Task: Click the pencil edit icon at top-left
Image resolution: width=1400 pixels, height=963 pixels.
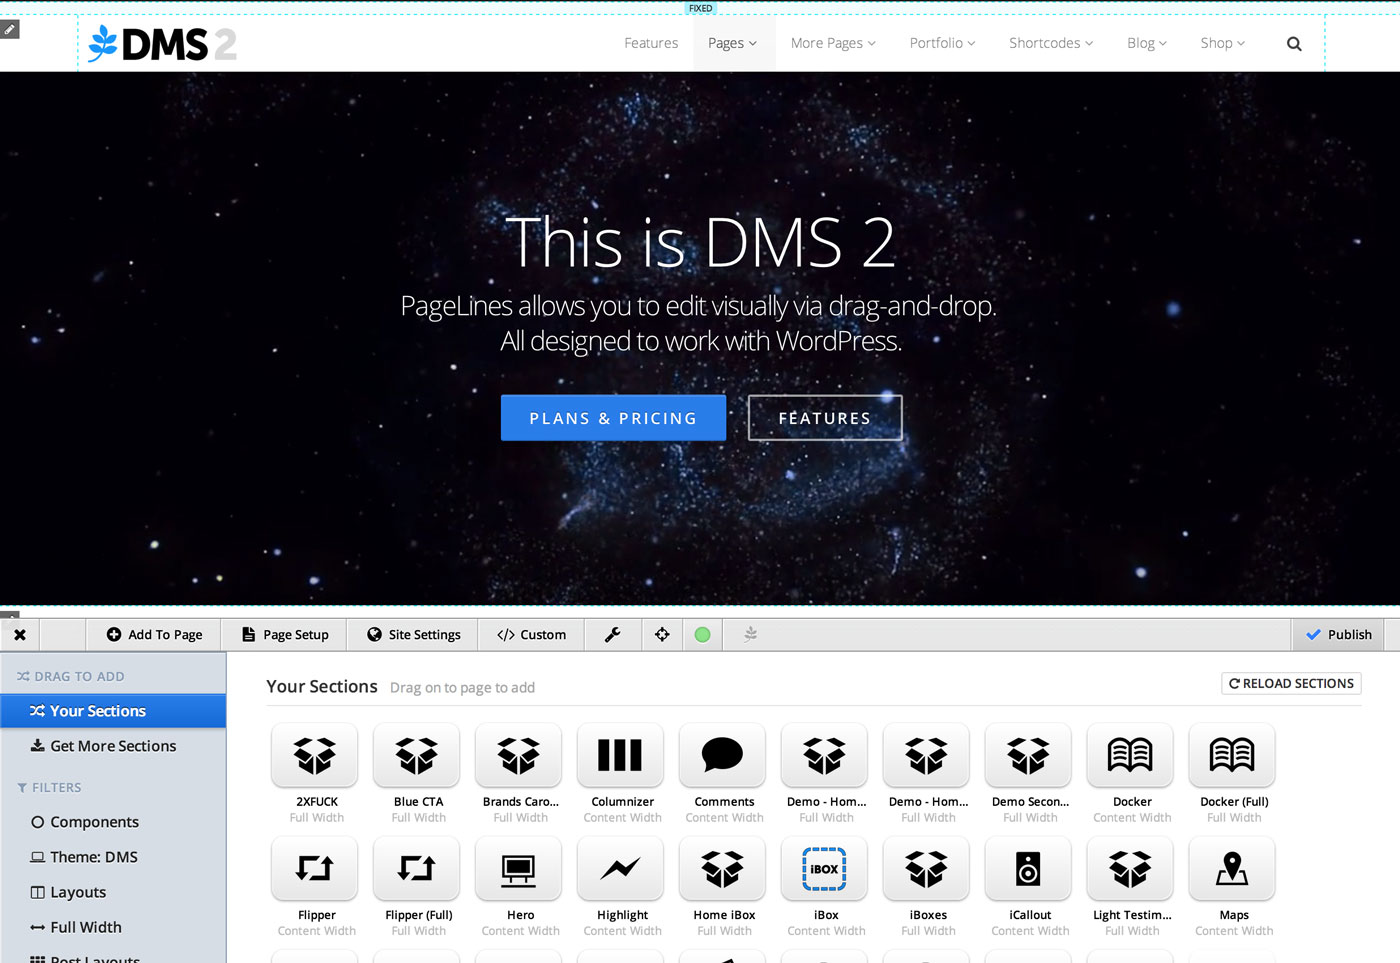Action: [9, 30]
